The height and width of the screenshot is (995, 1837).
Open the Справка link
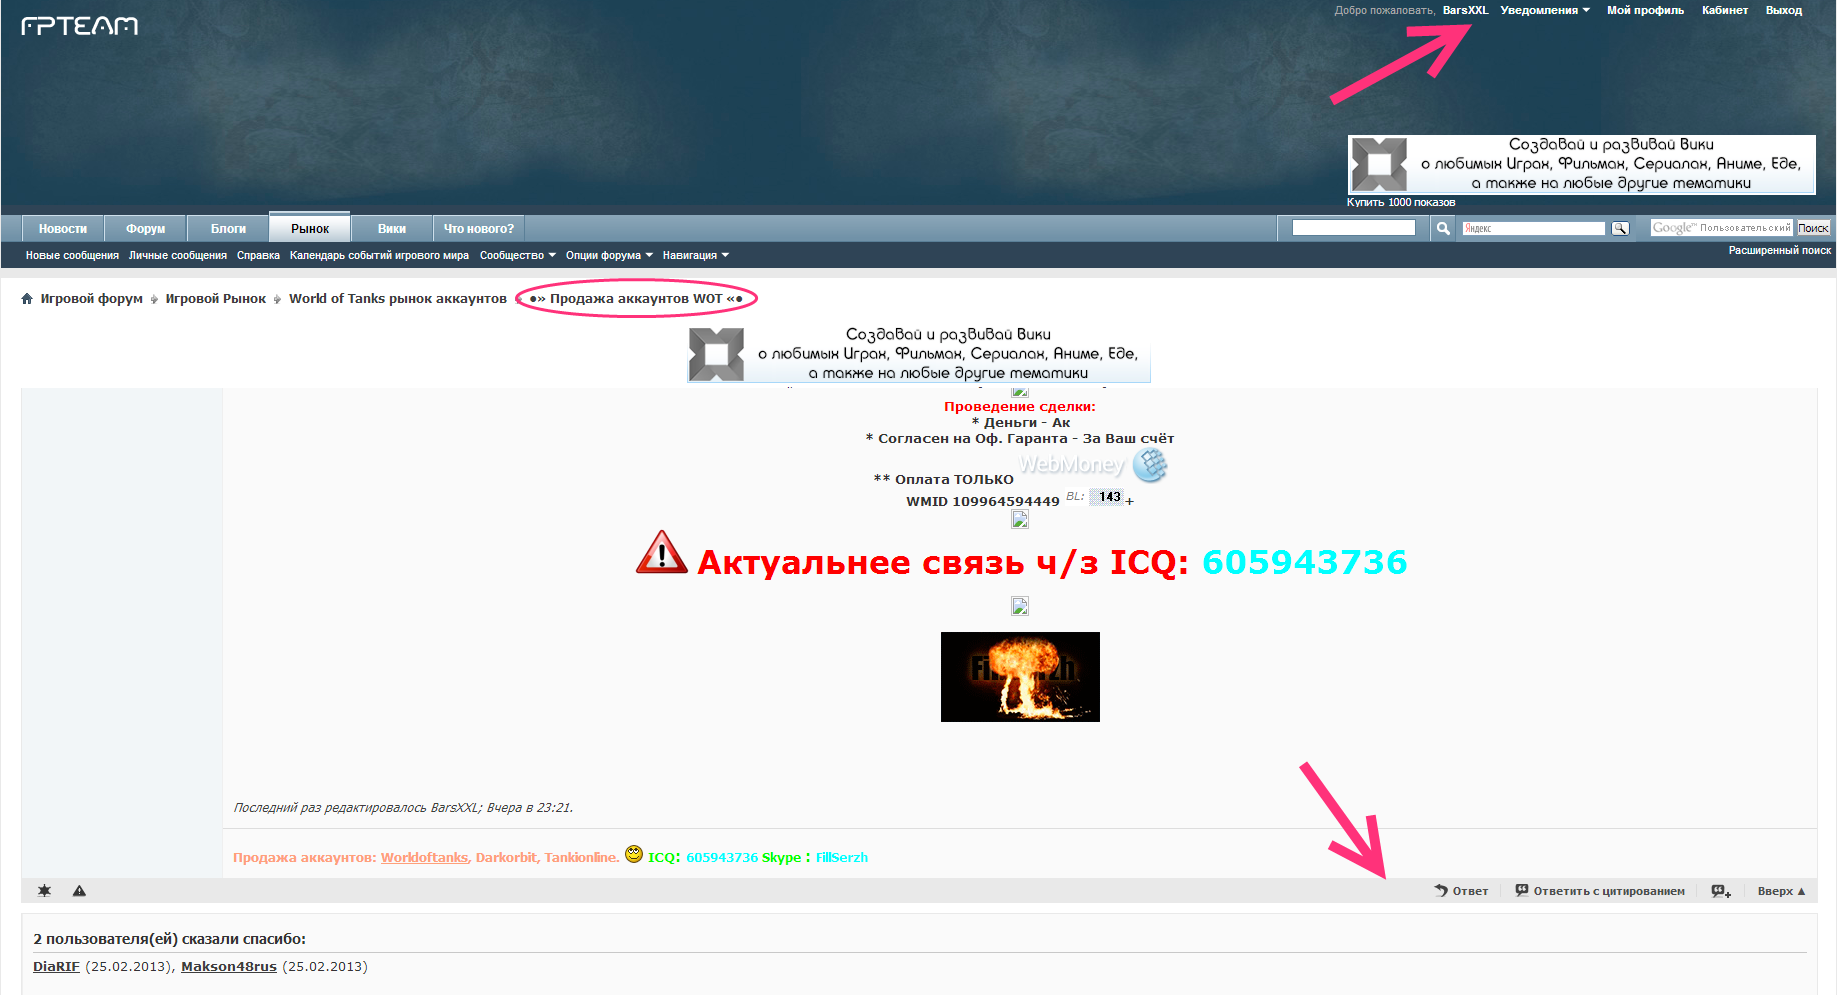[x=258, y=255]
